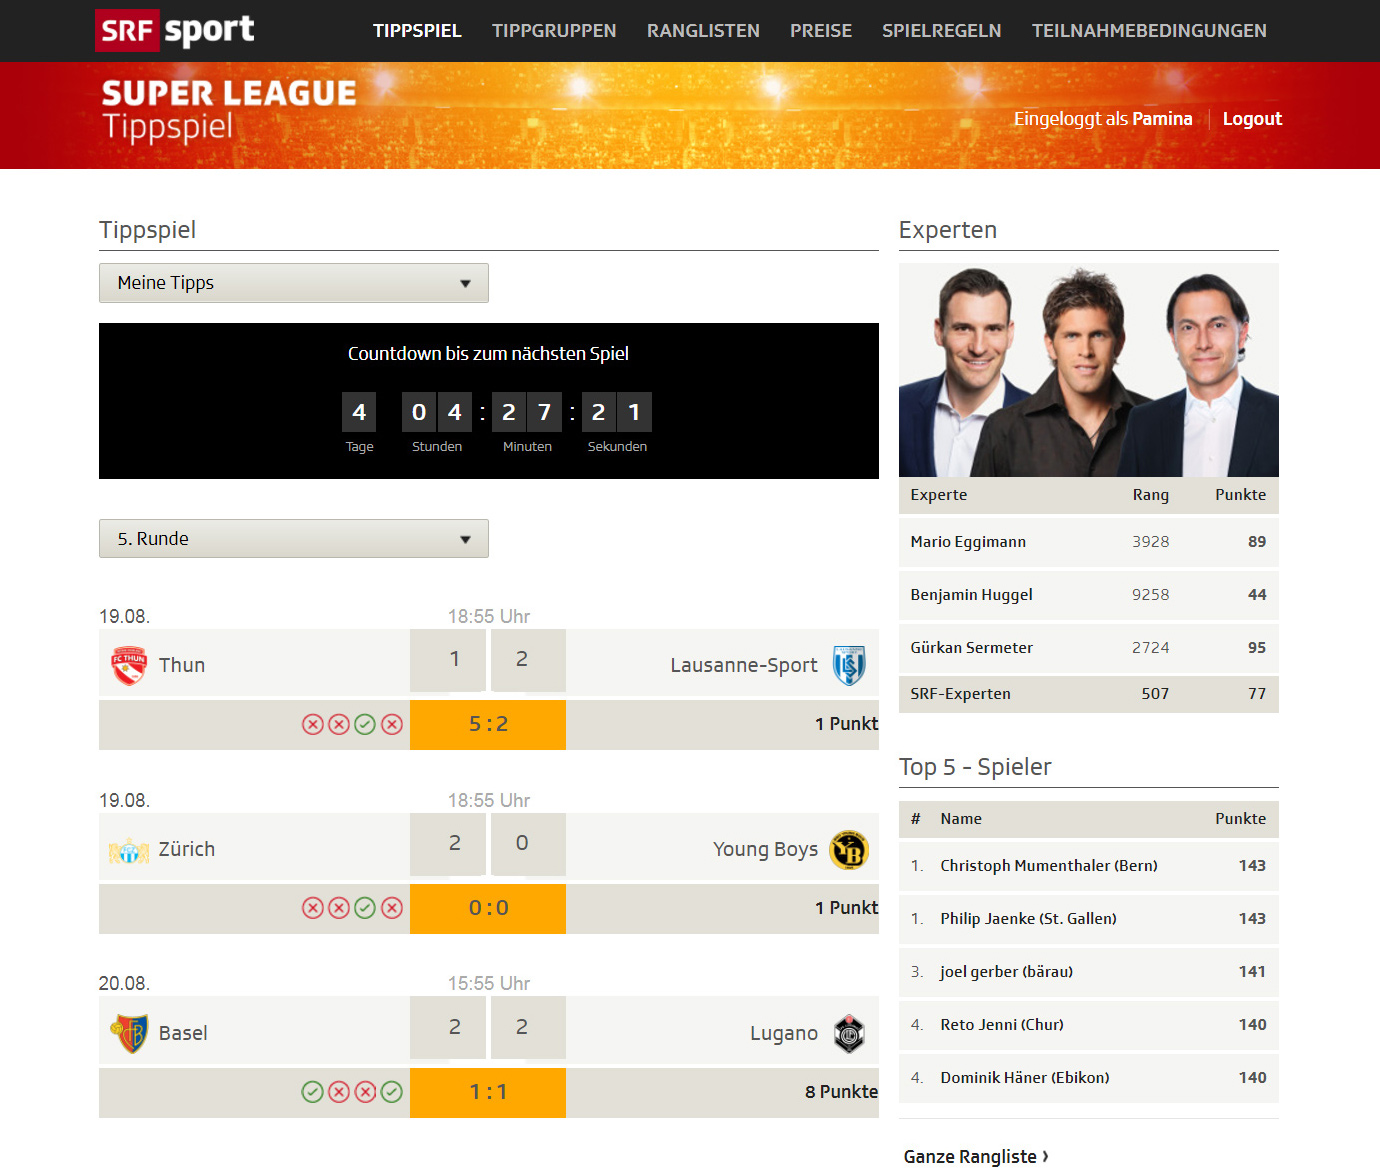
Task: Select the Gürkan Sermeter expert row
Action: tap(1089, 648)
